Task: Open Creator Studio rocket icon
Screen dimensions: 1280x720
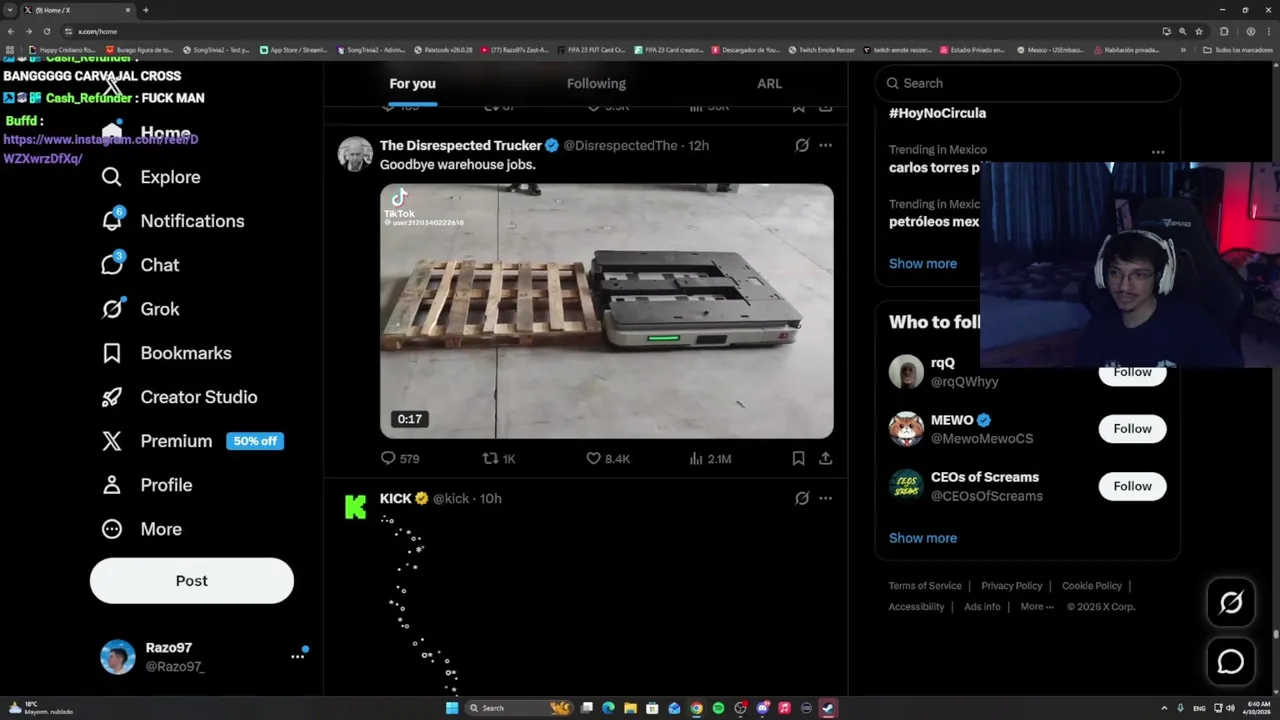Action: (112, 397)
